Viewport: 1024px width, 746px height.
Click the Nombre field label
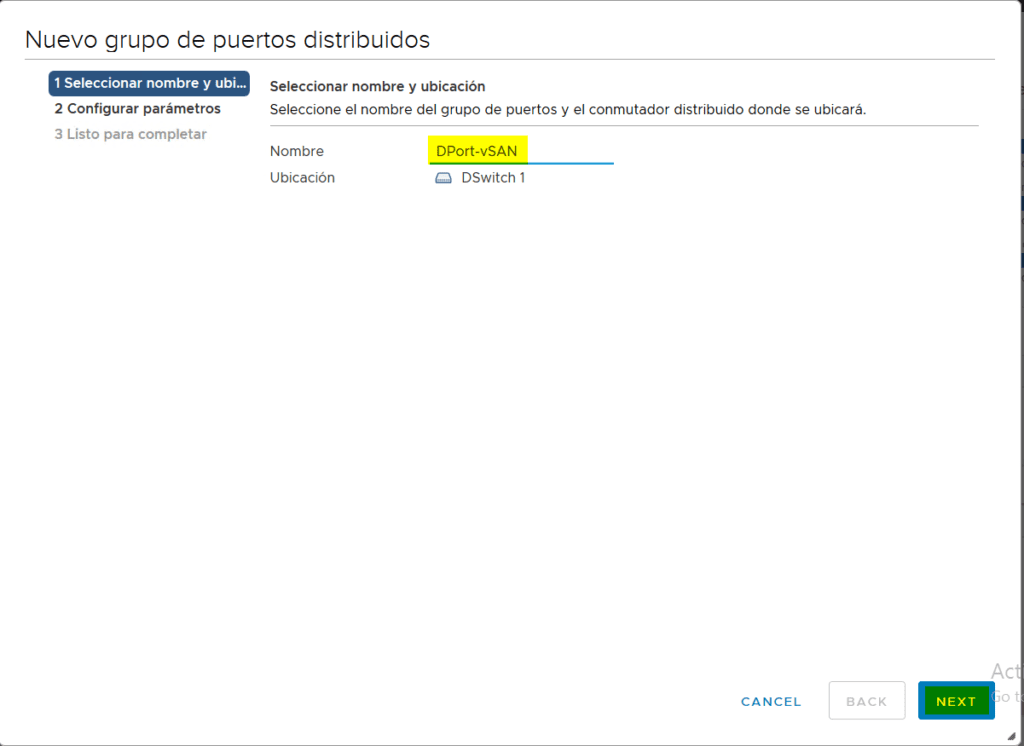[x=297, y=150]
